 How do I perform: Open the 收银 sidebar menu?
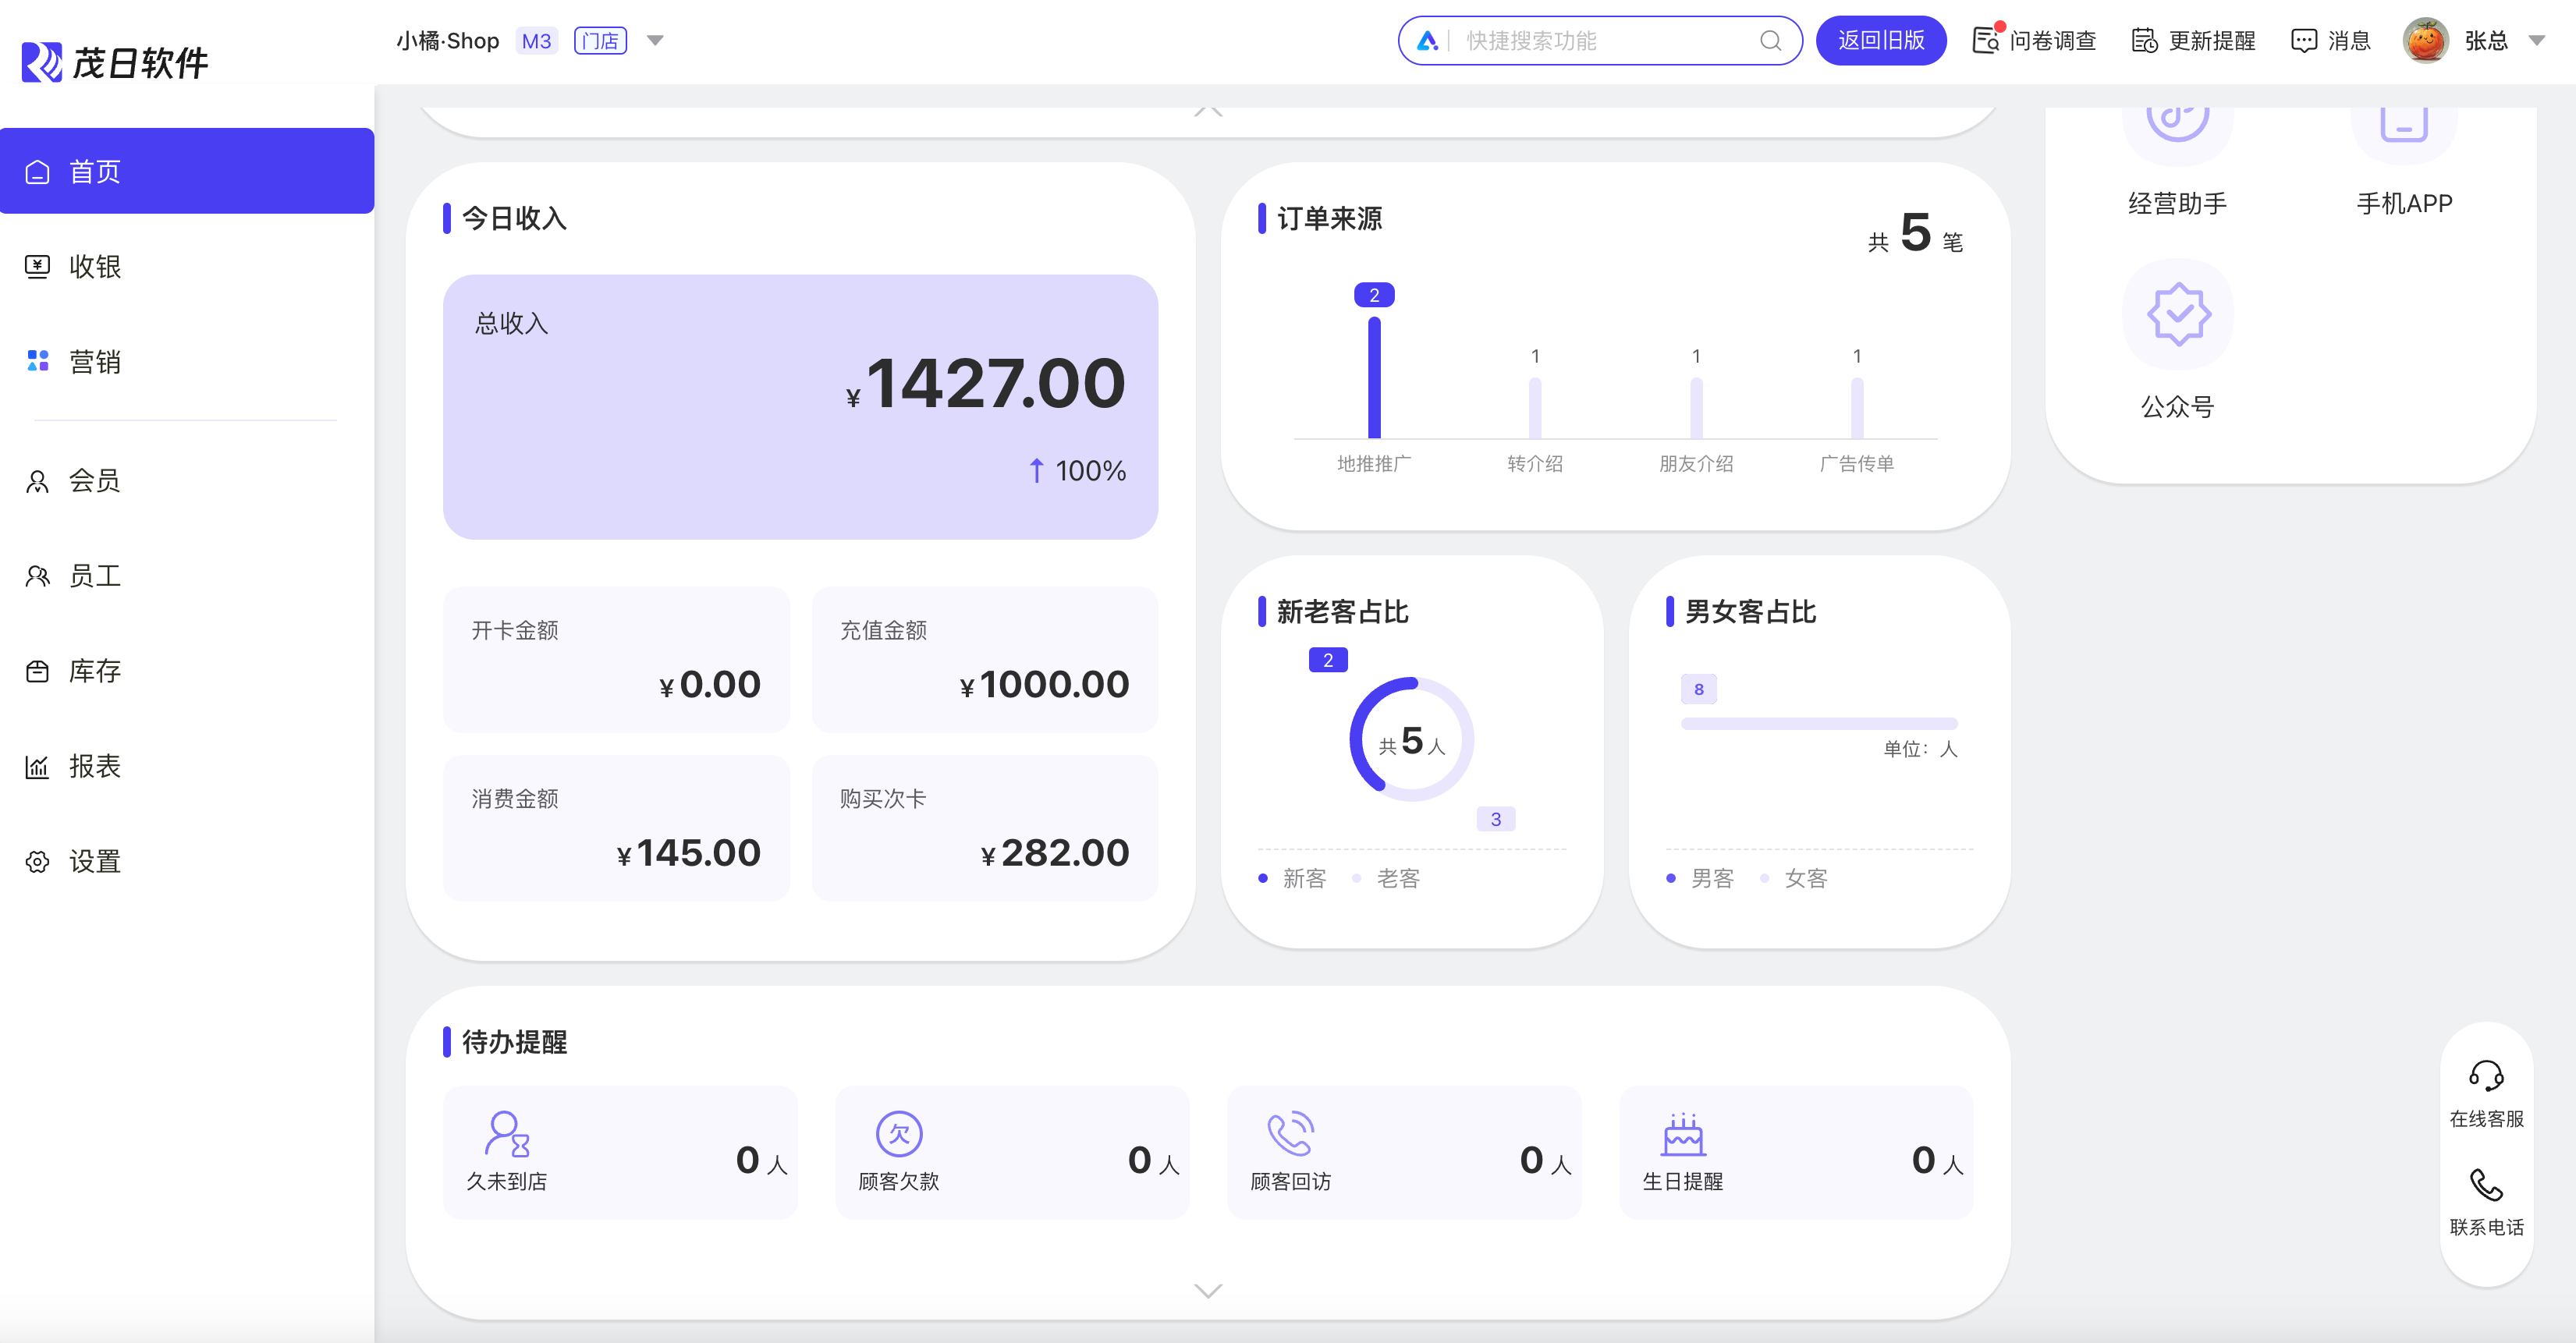pyautogui.click(x=95, y=266)
